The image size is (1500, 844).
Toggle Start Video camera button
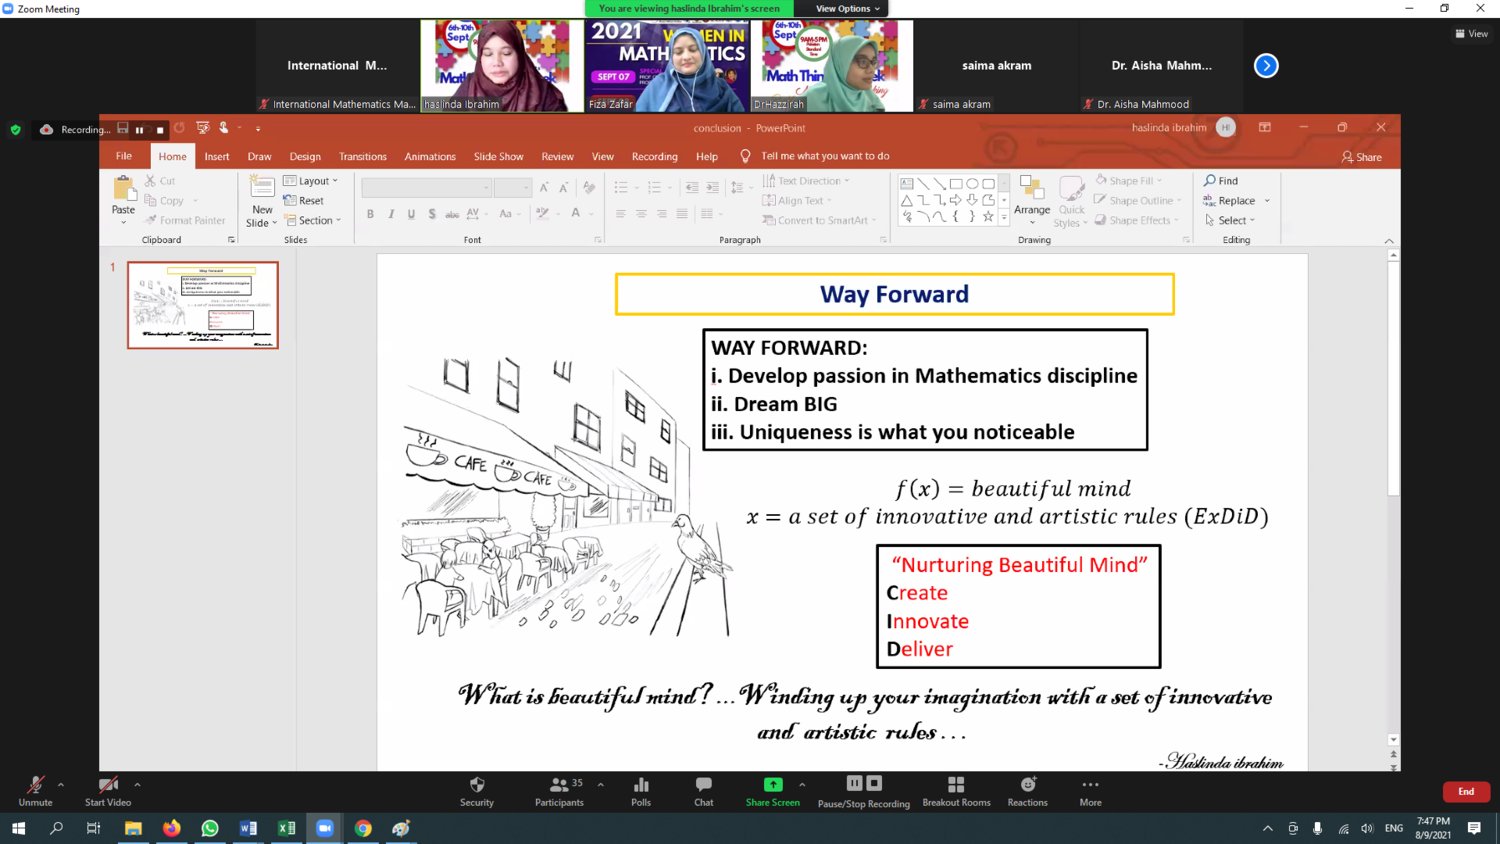(108, 785)
